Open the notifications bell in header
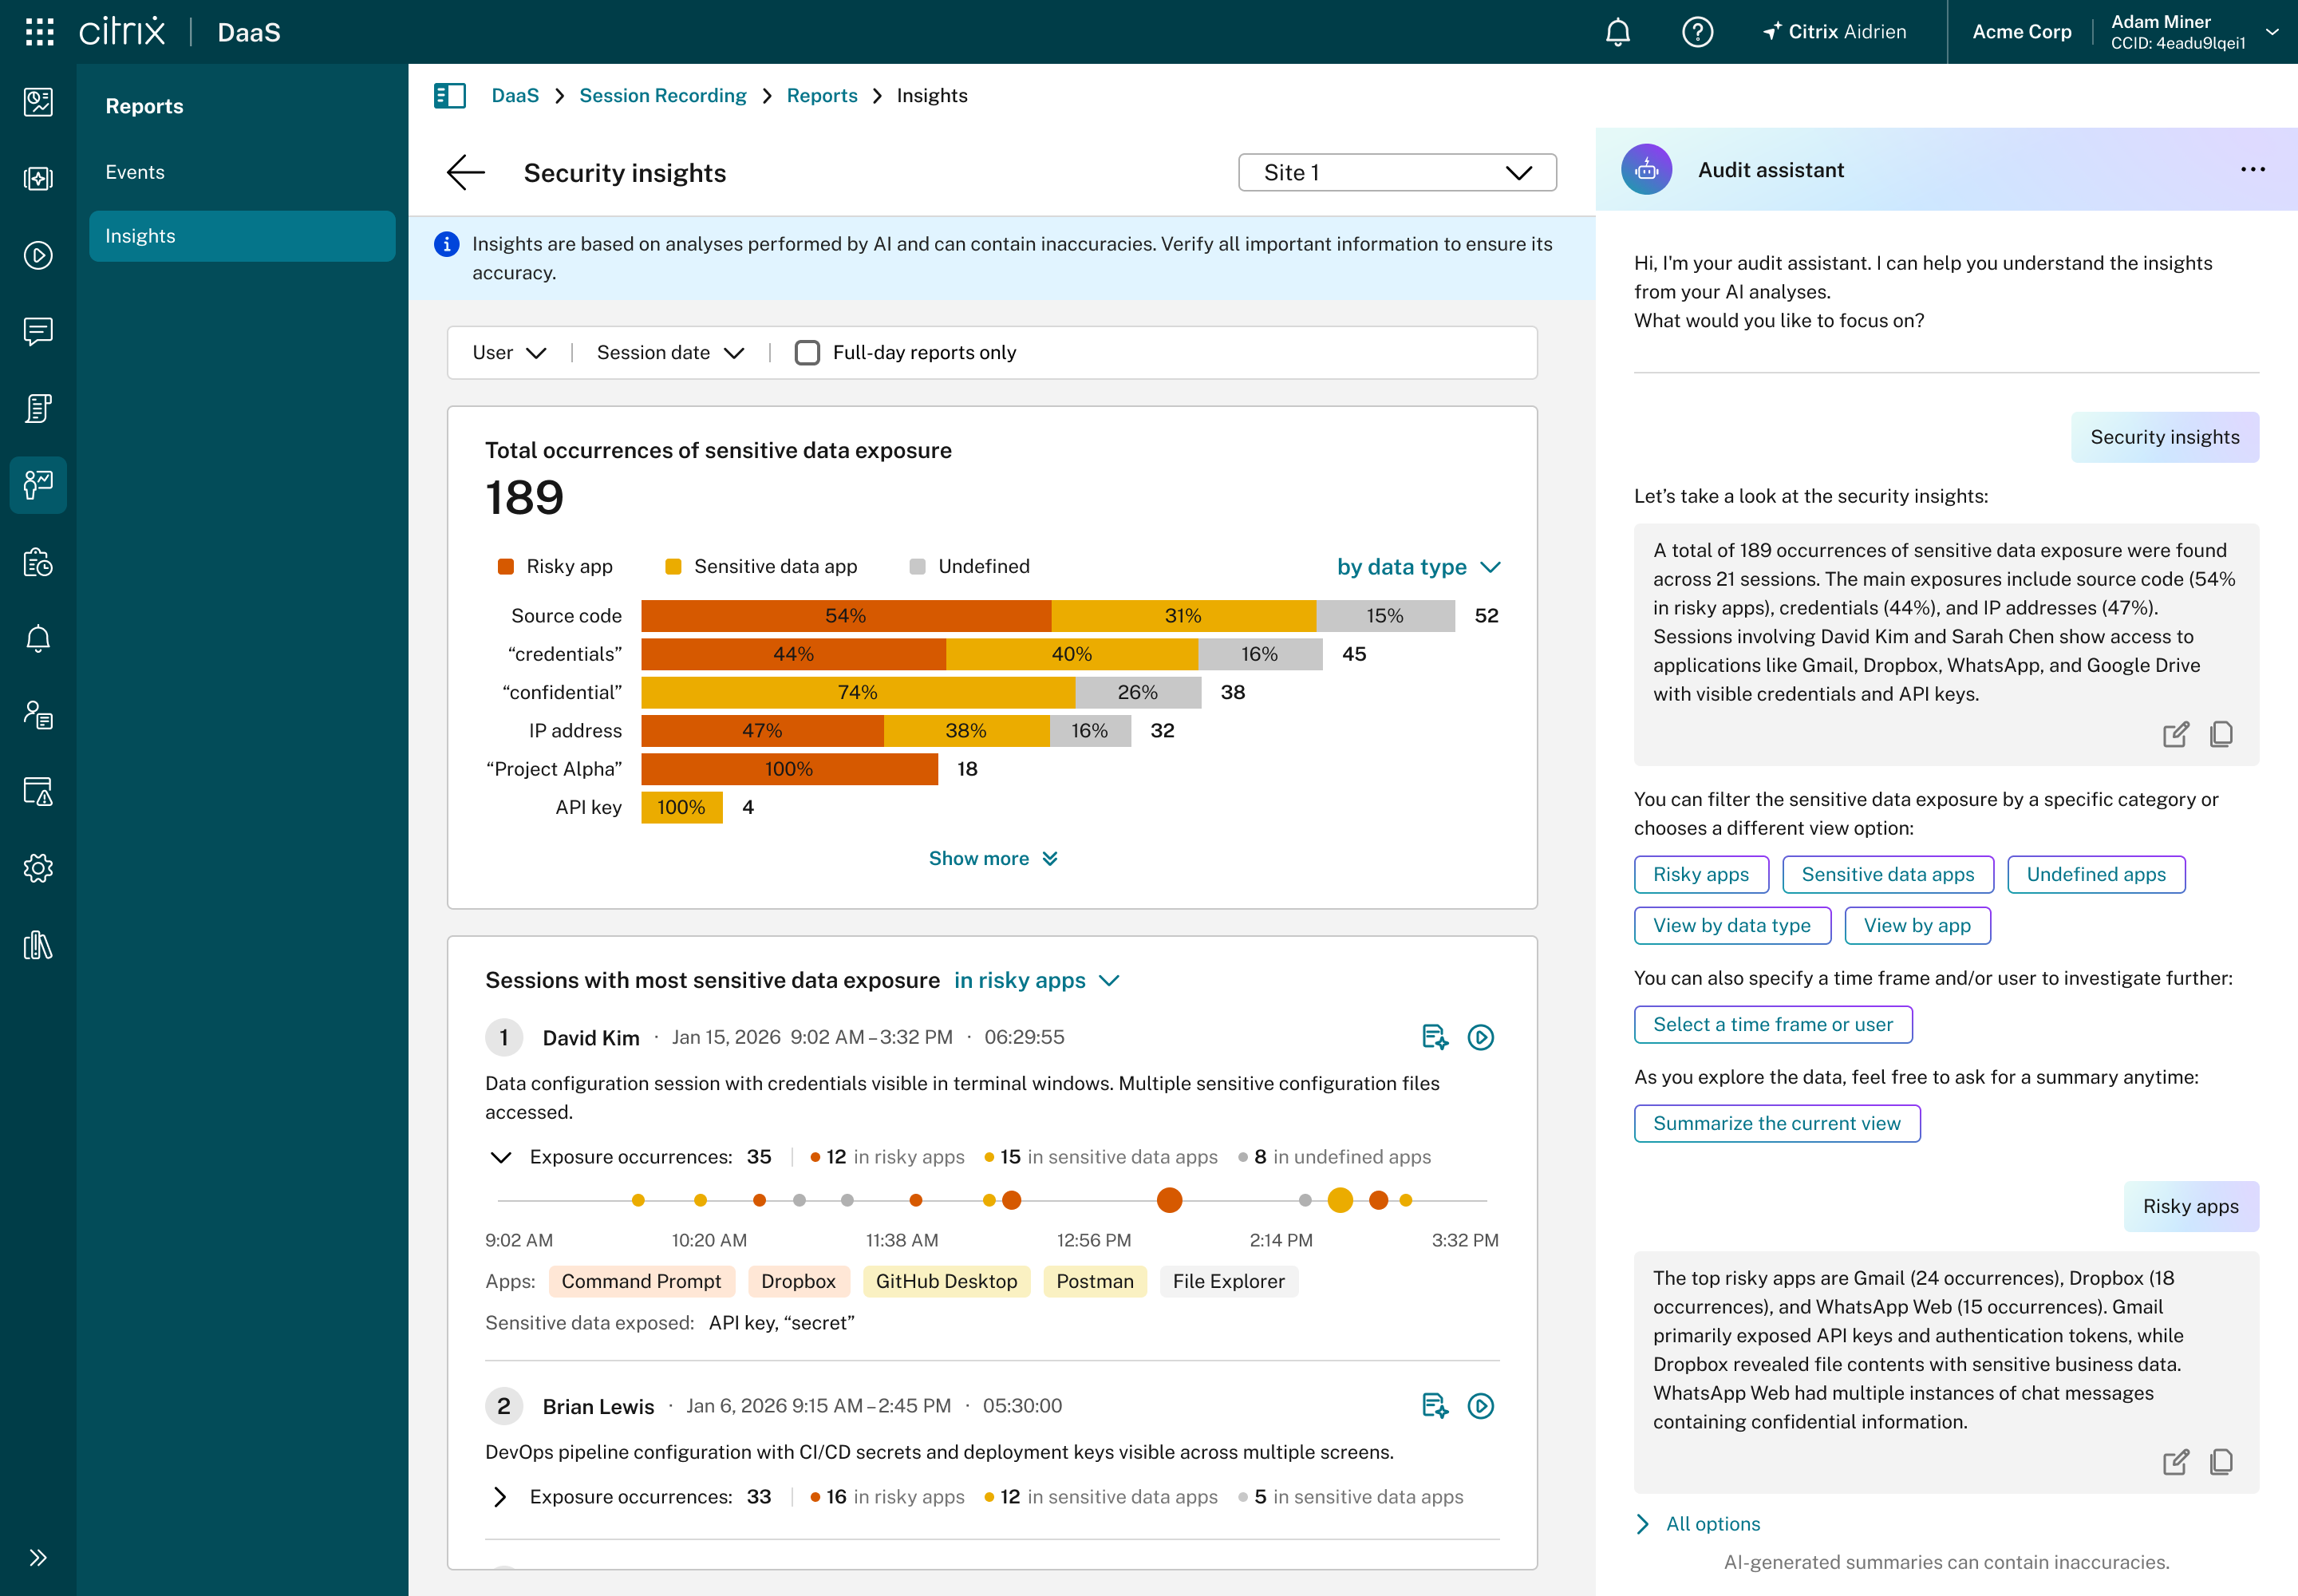 point(1617,32)
